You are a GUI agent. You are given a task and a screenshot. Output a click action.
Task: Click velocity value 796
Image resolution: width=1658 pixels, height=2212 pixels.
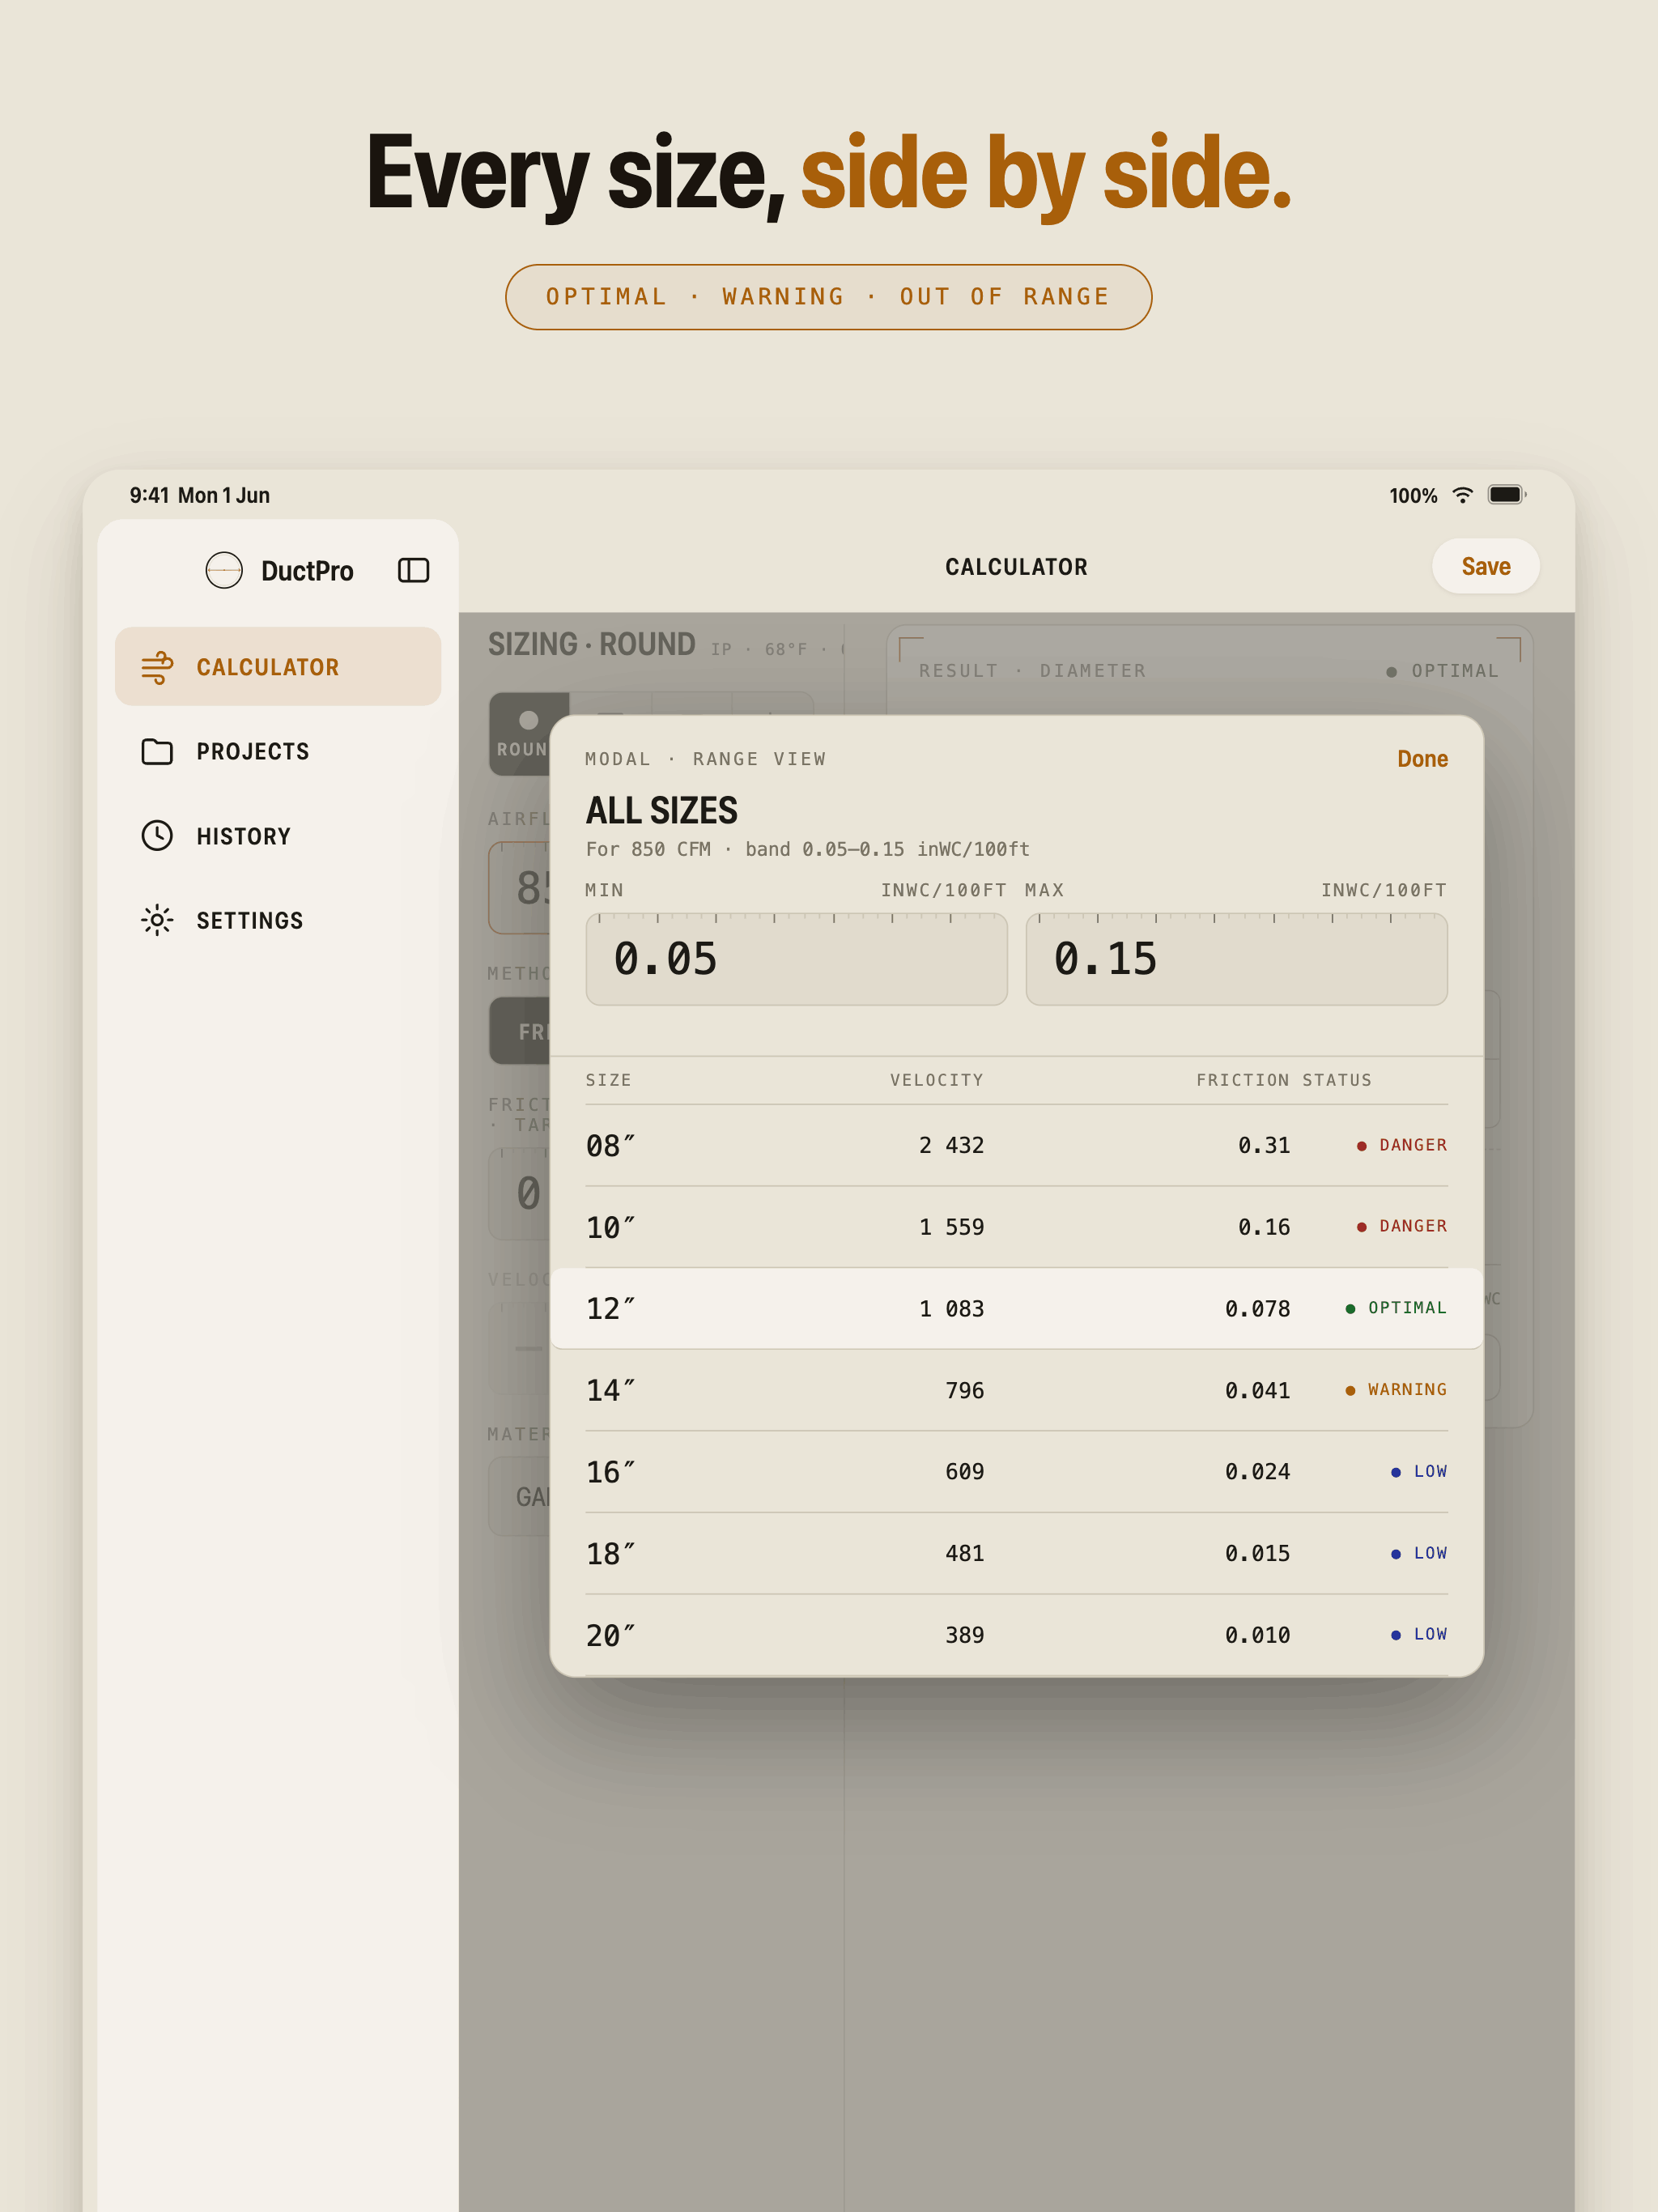964,1391
